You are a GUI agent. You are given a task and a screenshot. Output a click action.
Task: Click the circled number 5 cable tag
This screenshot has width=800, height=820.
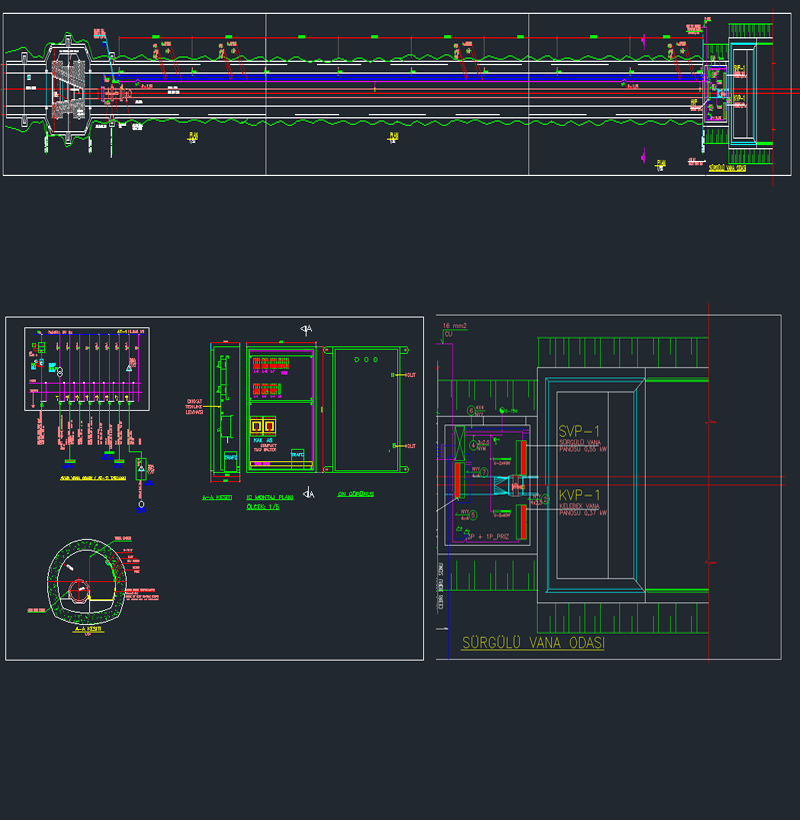click(472, 516)
